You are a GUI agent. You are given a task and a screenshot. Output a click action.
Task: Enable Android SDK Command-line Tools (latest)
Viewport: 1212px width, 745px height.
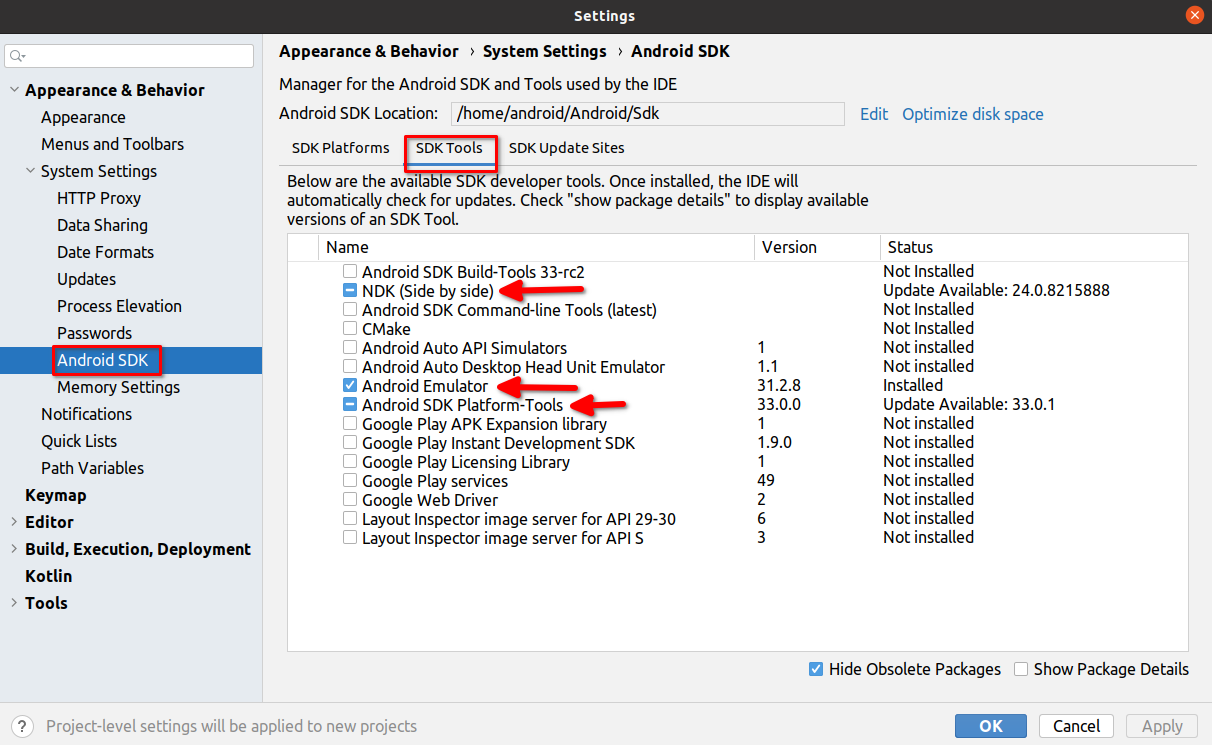coord(350,309)
